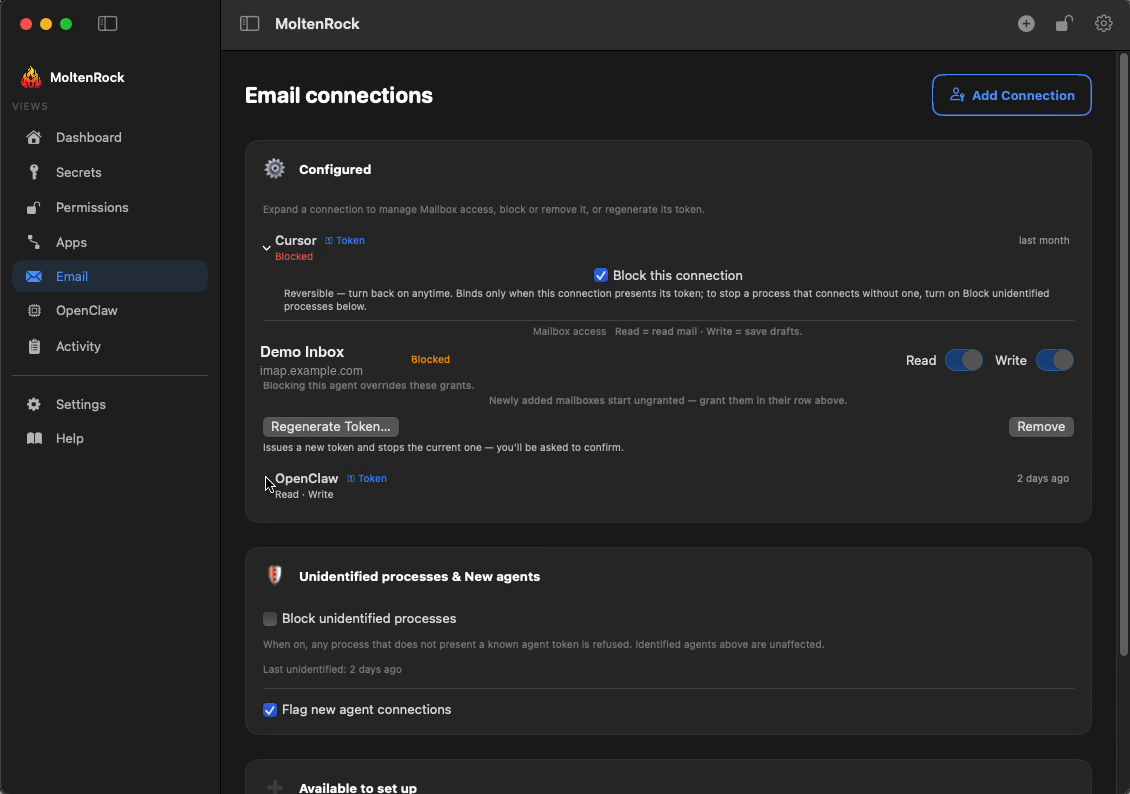Screen dimensions: 1130x794
Task: Toggle Write access for Demo Inbox
Action: point(1054,360)
